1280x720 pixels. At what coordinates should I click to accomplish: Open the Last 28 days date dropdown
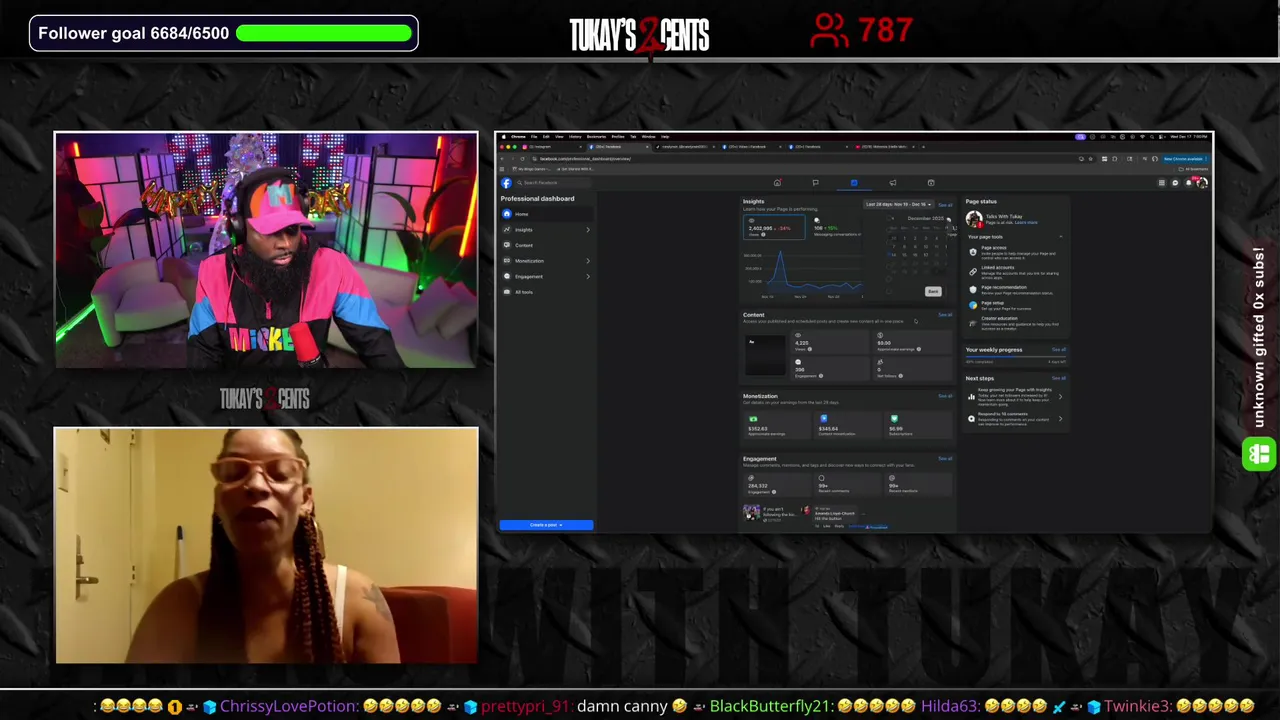(x=899, y=204)
